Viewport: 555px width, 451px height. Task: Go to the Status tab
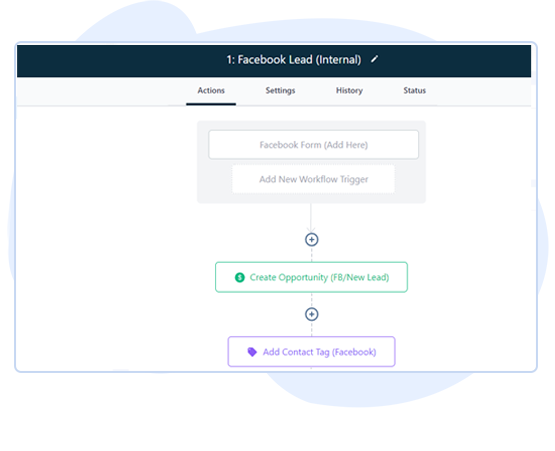pyautogui.click(x=414, y=91)
